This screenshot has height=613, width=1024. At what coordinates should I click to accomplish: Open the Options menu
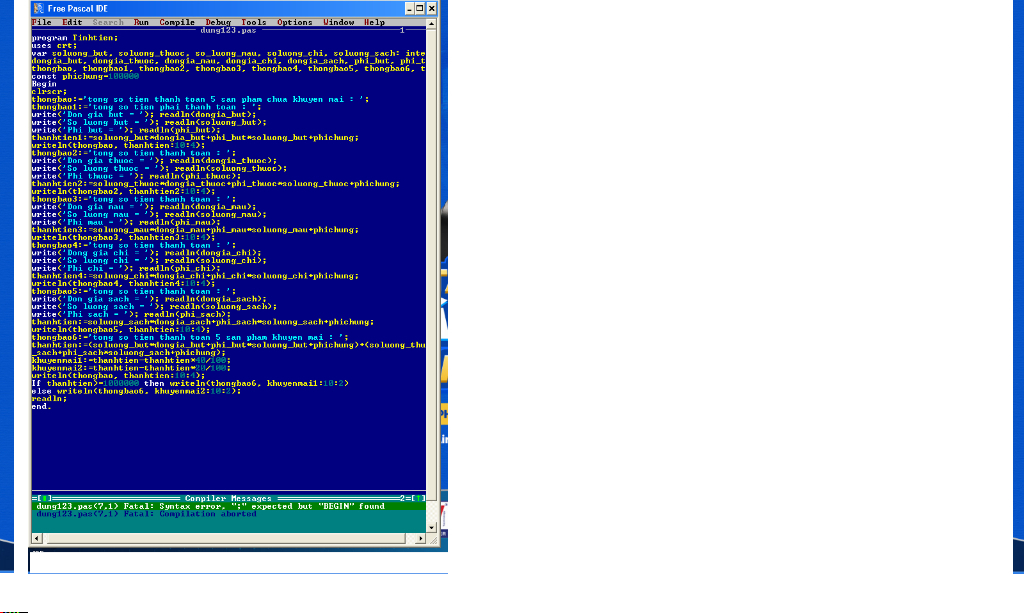tap(295, 22)
